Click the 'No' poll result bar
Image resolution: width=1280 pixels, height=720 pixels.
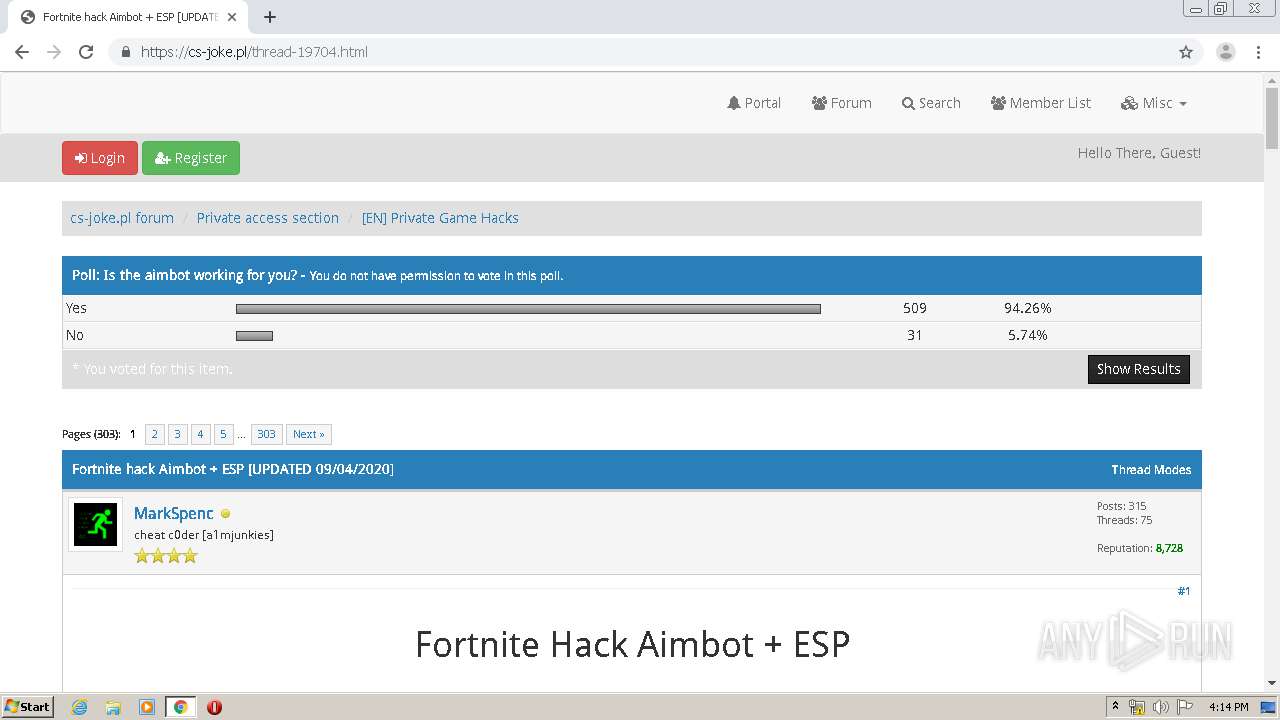tap(254, 336)
